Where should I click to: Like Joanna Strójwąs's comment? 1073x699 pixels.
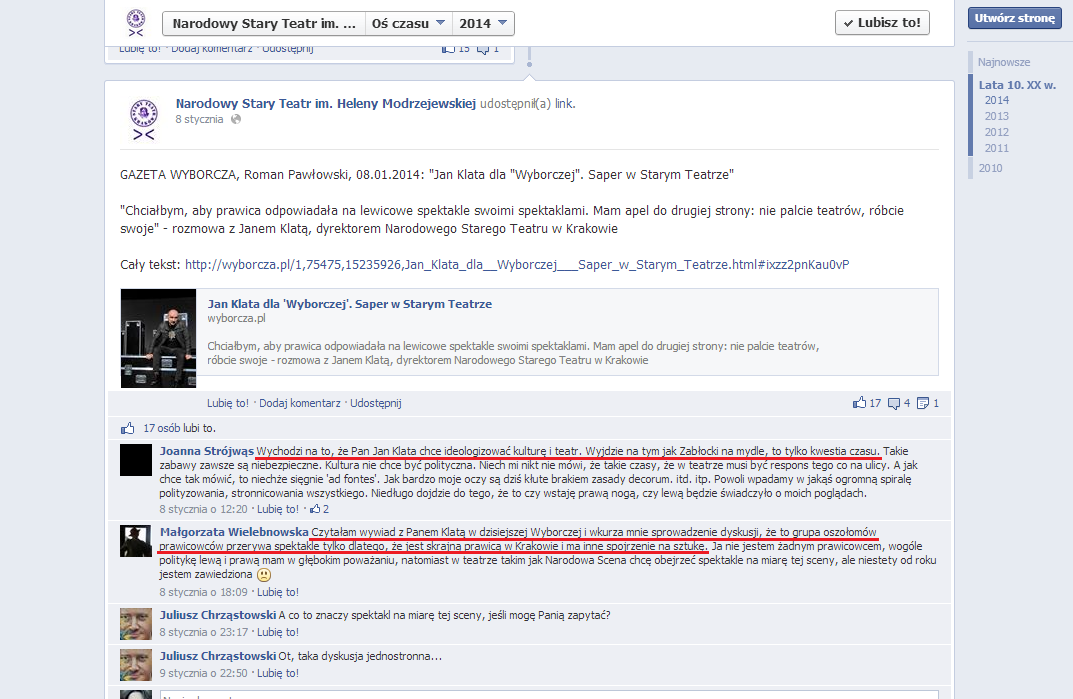pos(278,509)
